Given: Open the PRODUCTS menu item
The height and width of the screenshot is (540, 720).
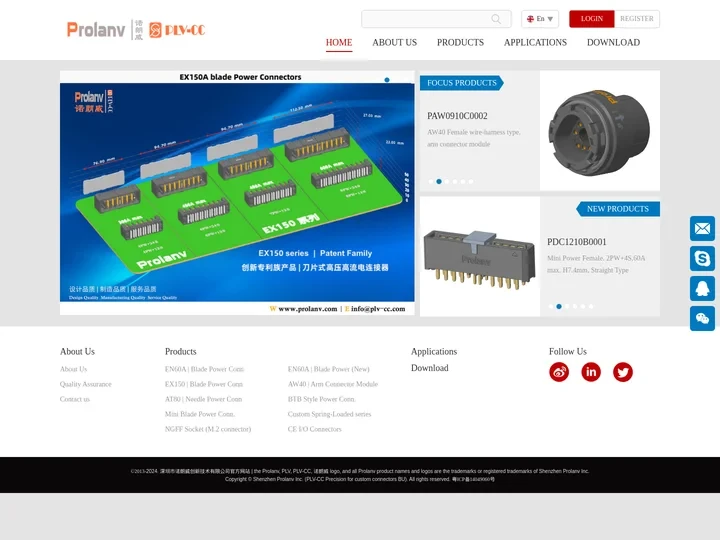Looking at the screenshot, I should coord(460,43).
